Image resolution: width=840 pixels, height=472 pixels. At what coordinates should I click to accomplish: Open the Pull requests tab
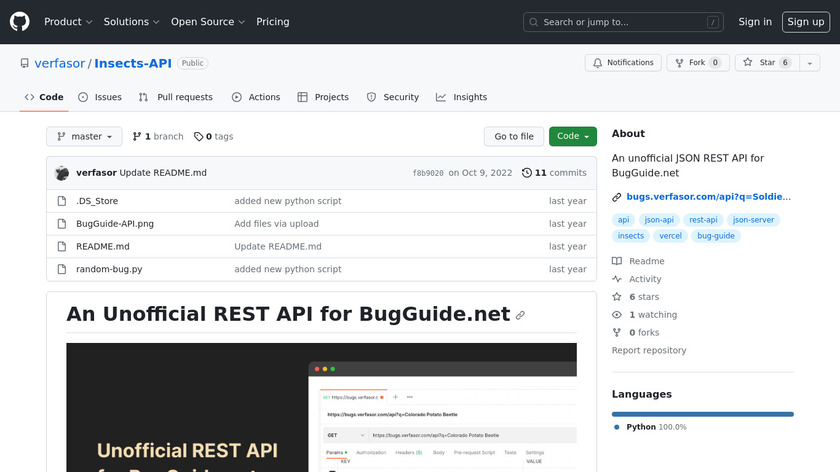click(x=176, y=97)
